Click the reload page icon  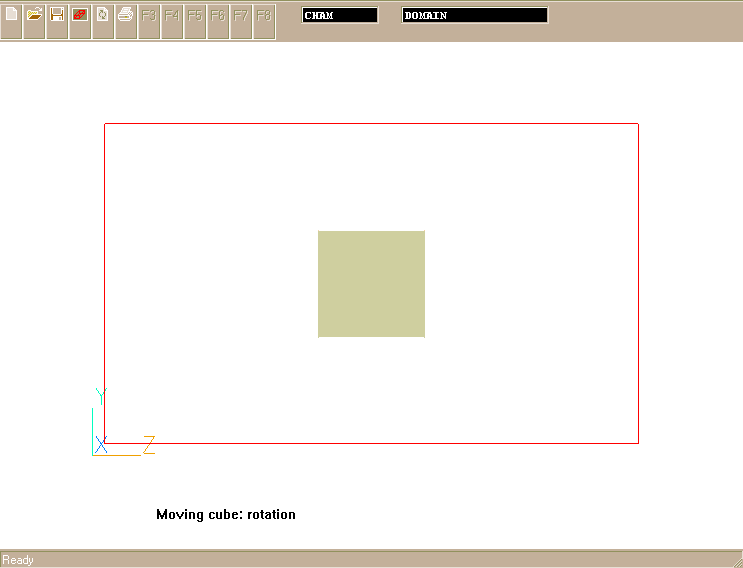[103, 15]
